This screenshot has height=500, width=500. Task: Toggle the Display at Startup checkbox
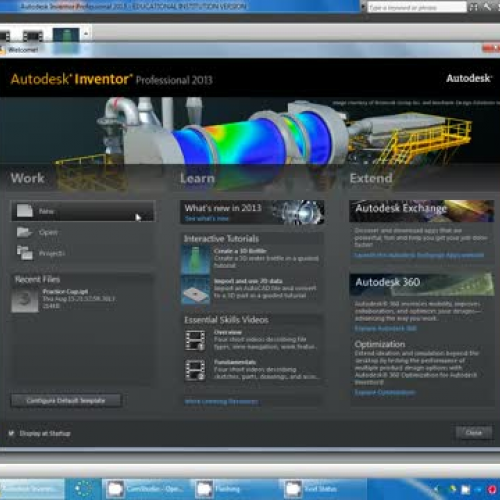11,433
